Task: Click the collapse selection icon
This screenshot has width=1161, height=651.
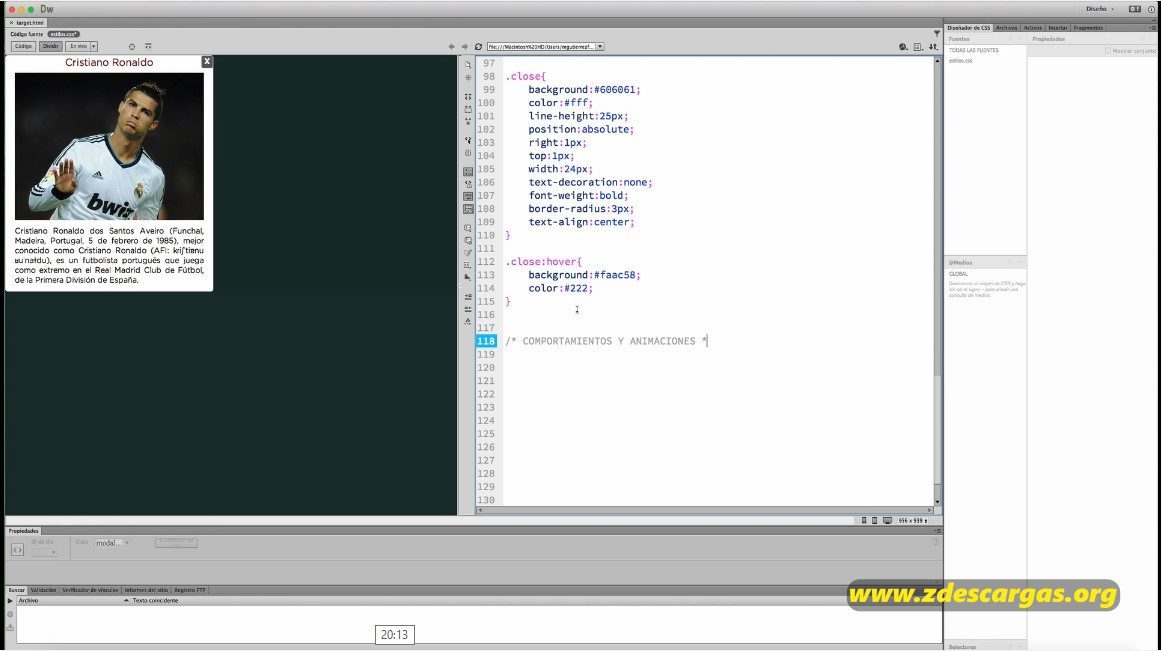Action: [x=468, y=109]
